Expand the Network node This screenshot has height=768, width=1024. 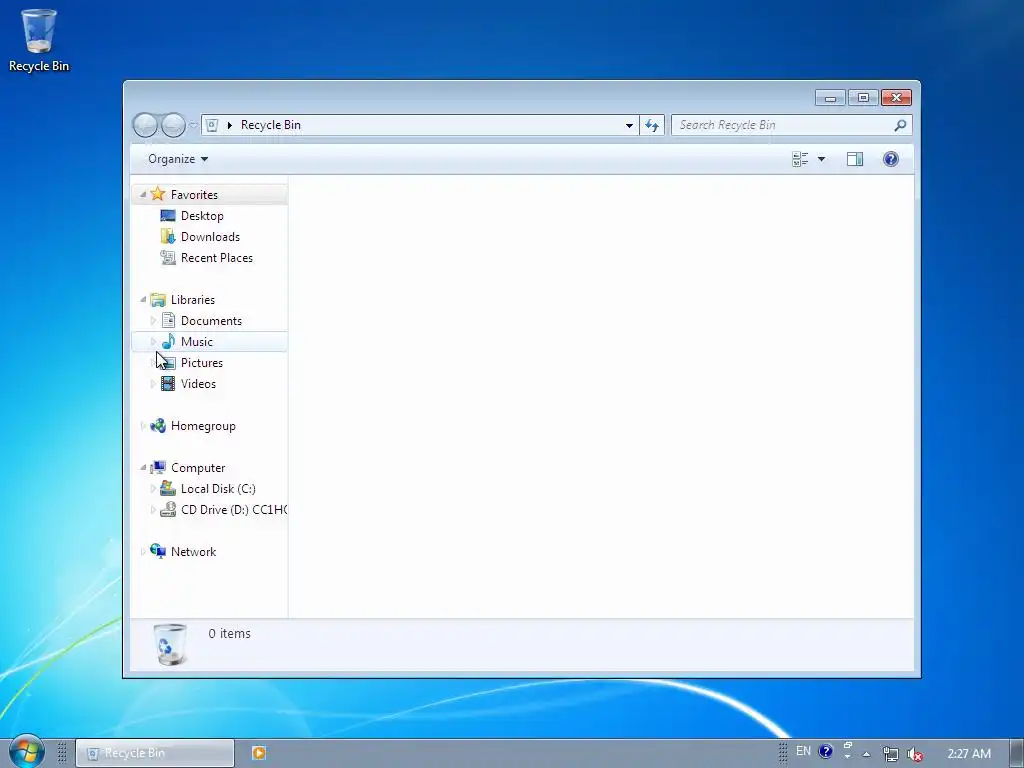pyautogui.click(x=143, y=552)
